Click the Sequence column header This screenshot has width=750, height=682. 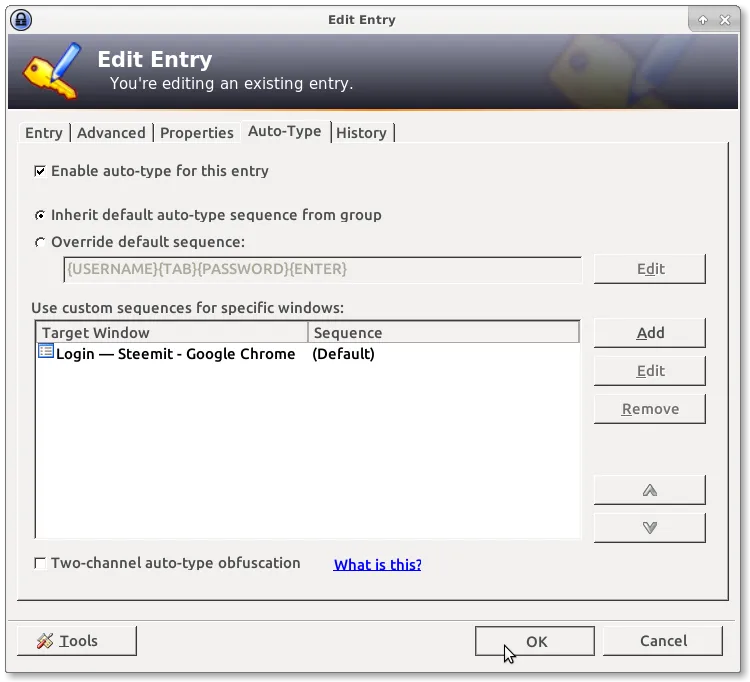443,332
